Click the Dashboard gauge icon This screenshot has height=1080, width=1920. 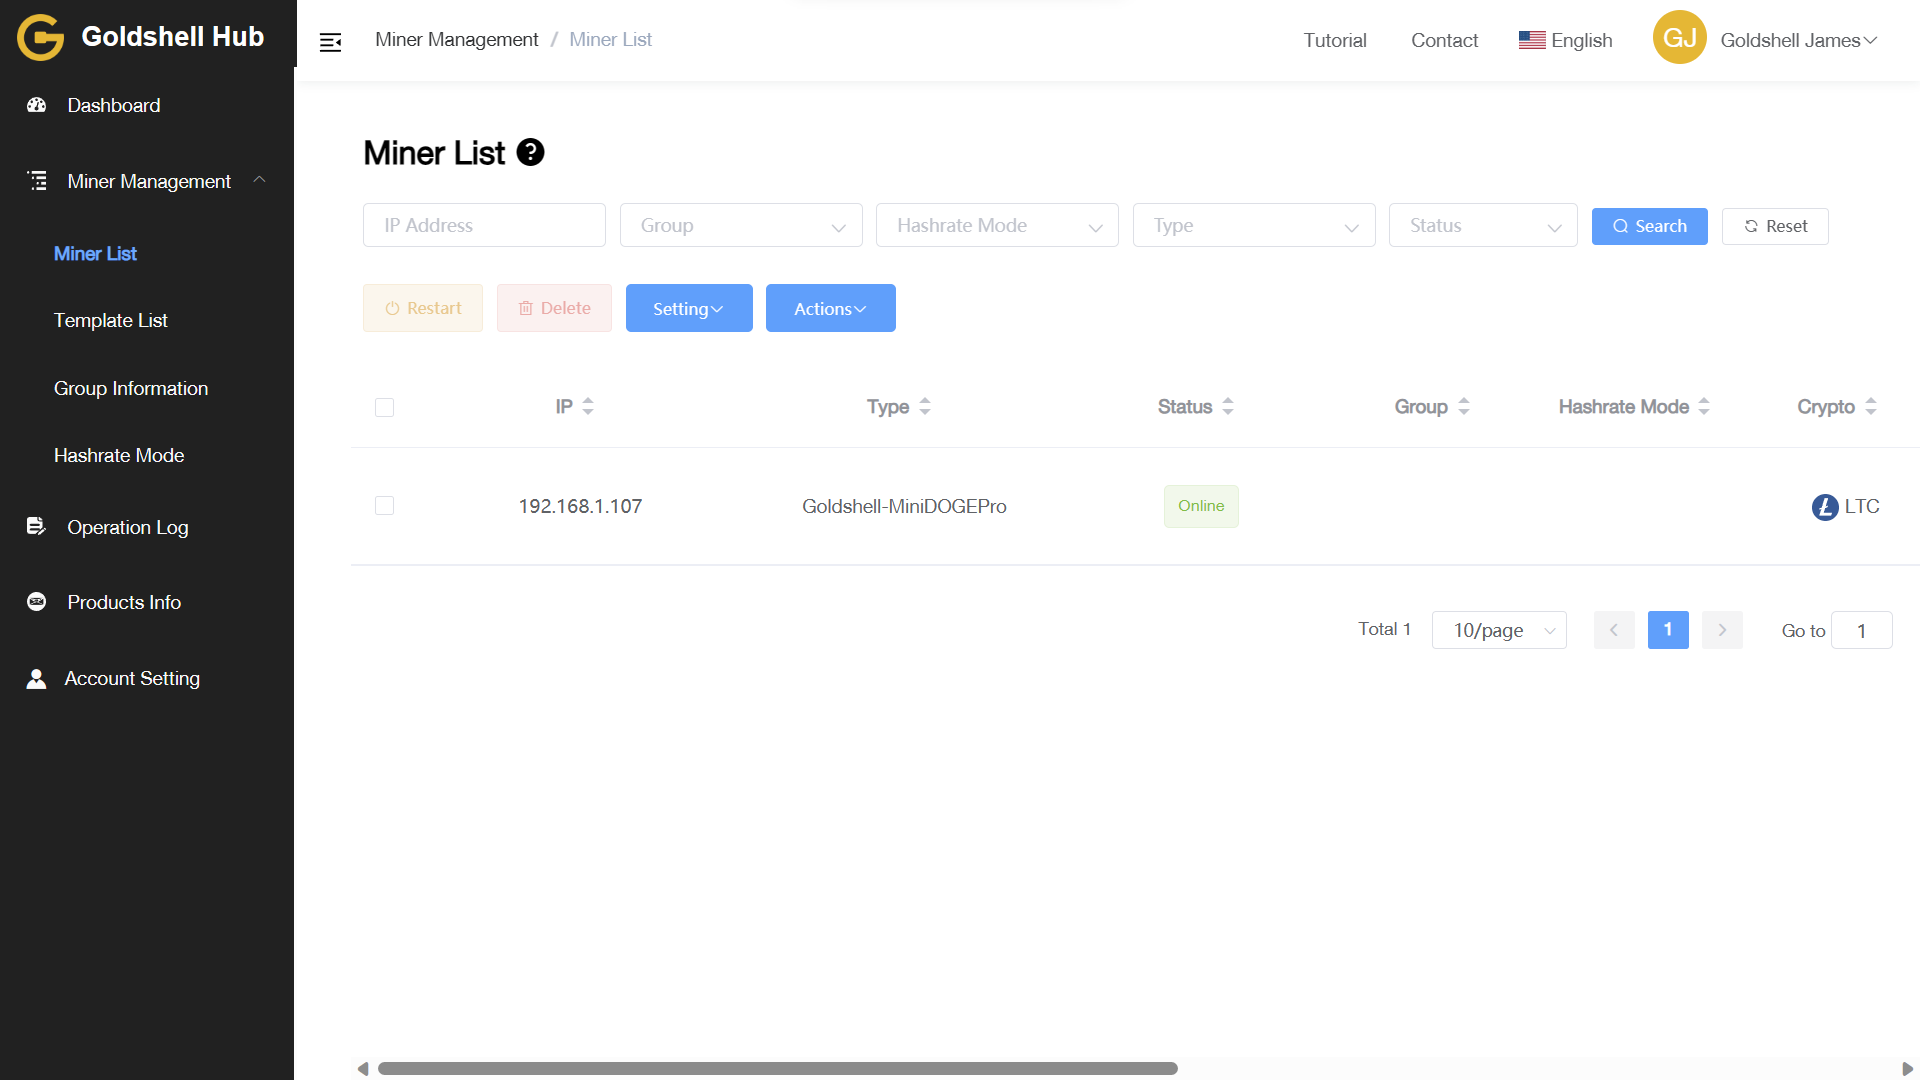click(x=37, y=105)
